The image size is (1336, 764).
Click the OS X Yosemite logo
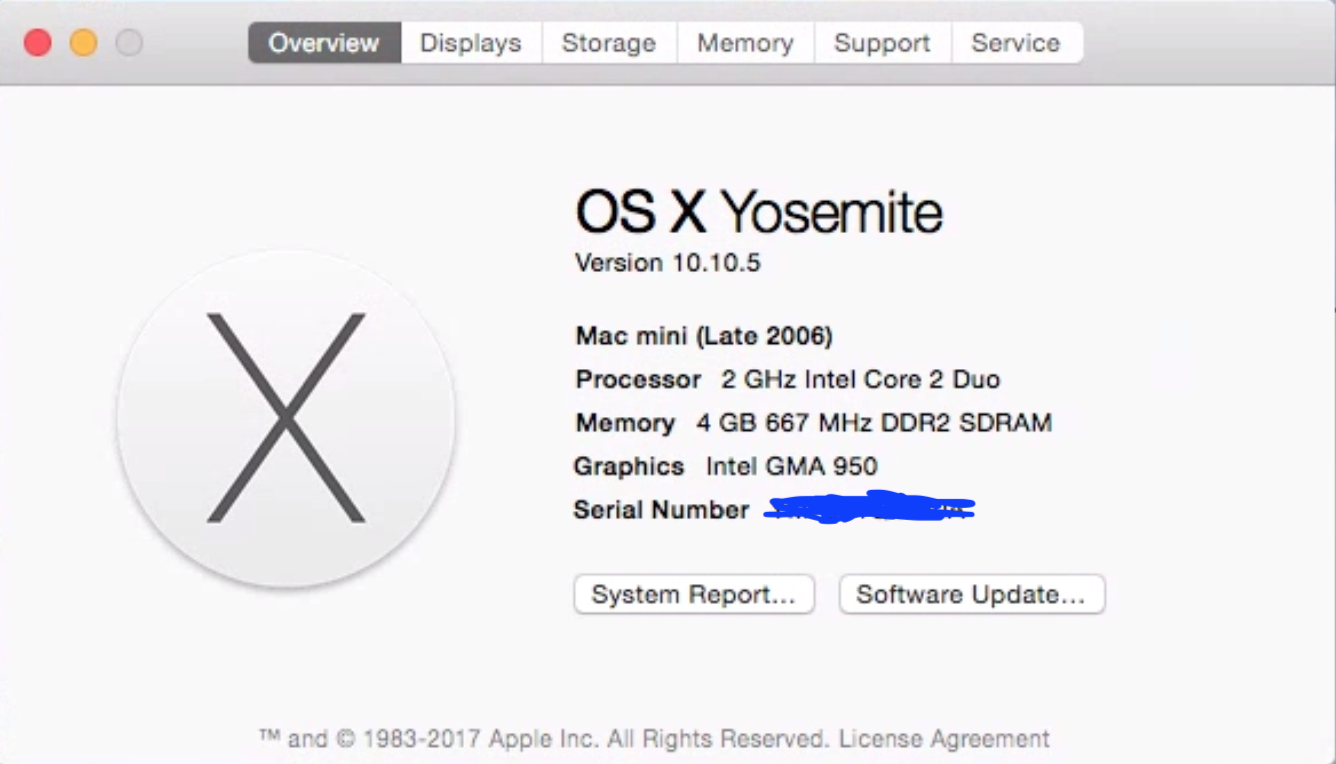(286, 418)
